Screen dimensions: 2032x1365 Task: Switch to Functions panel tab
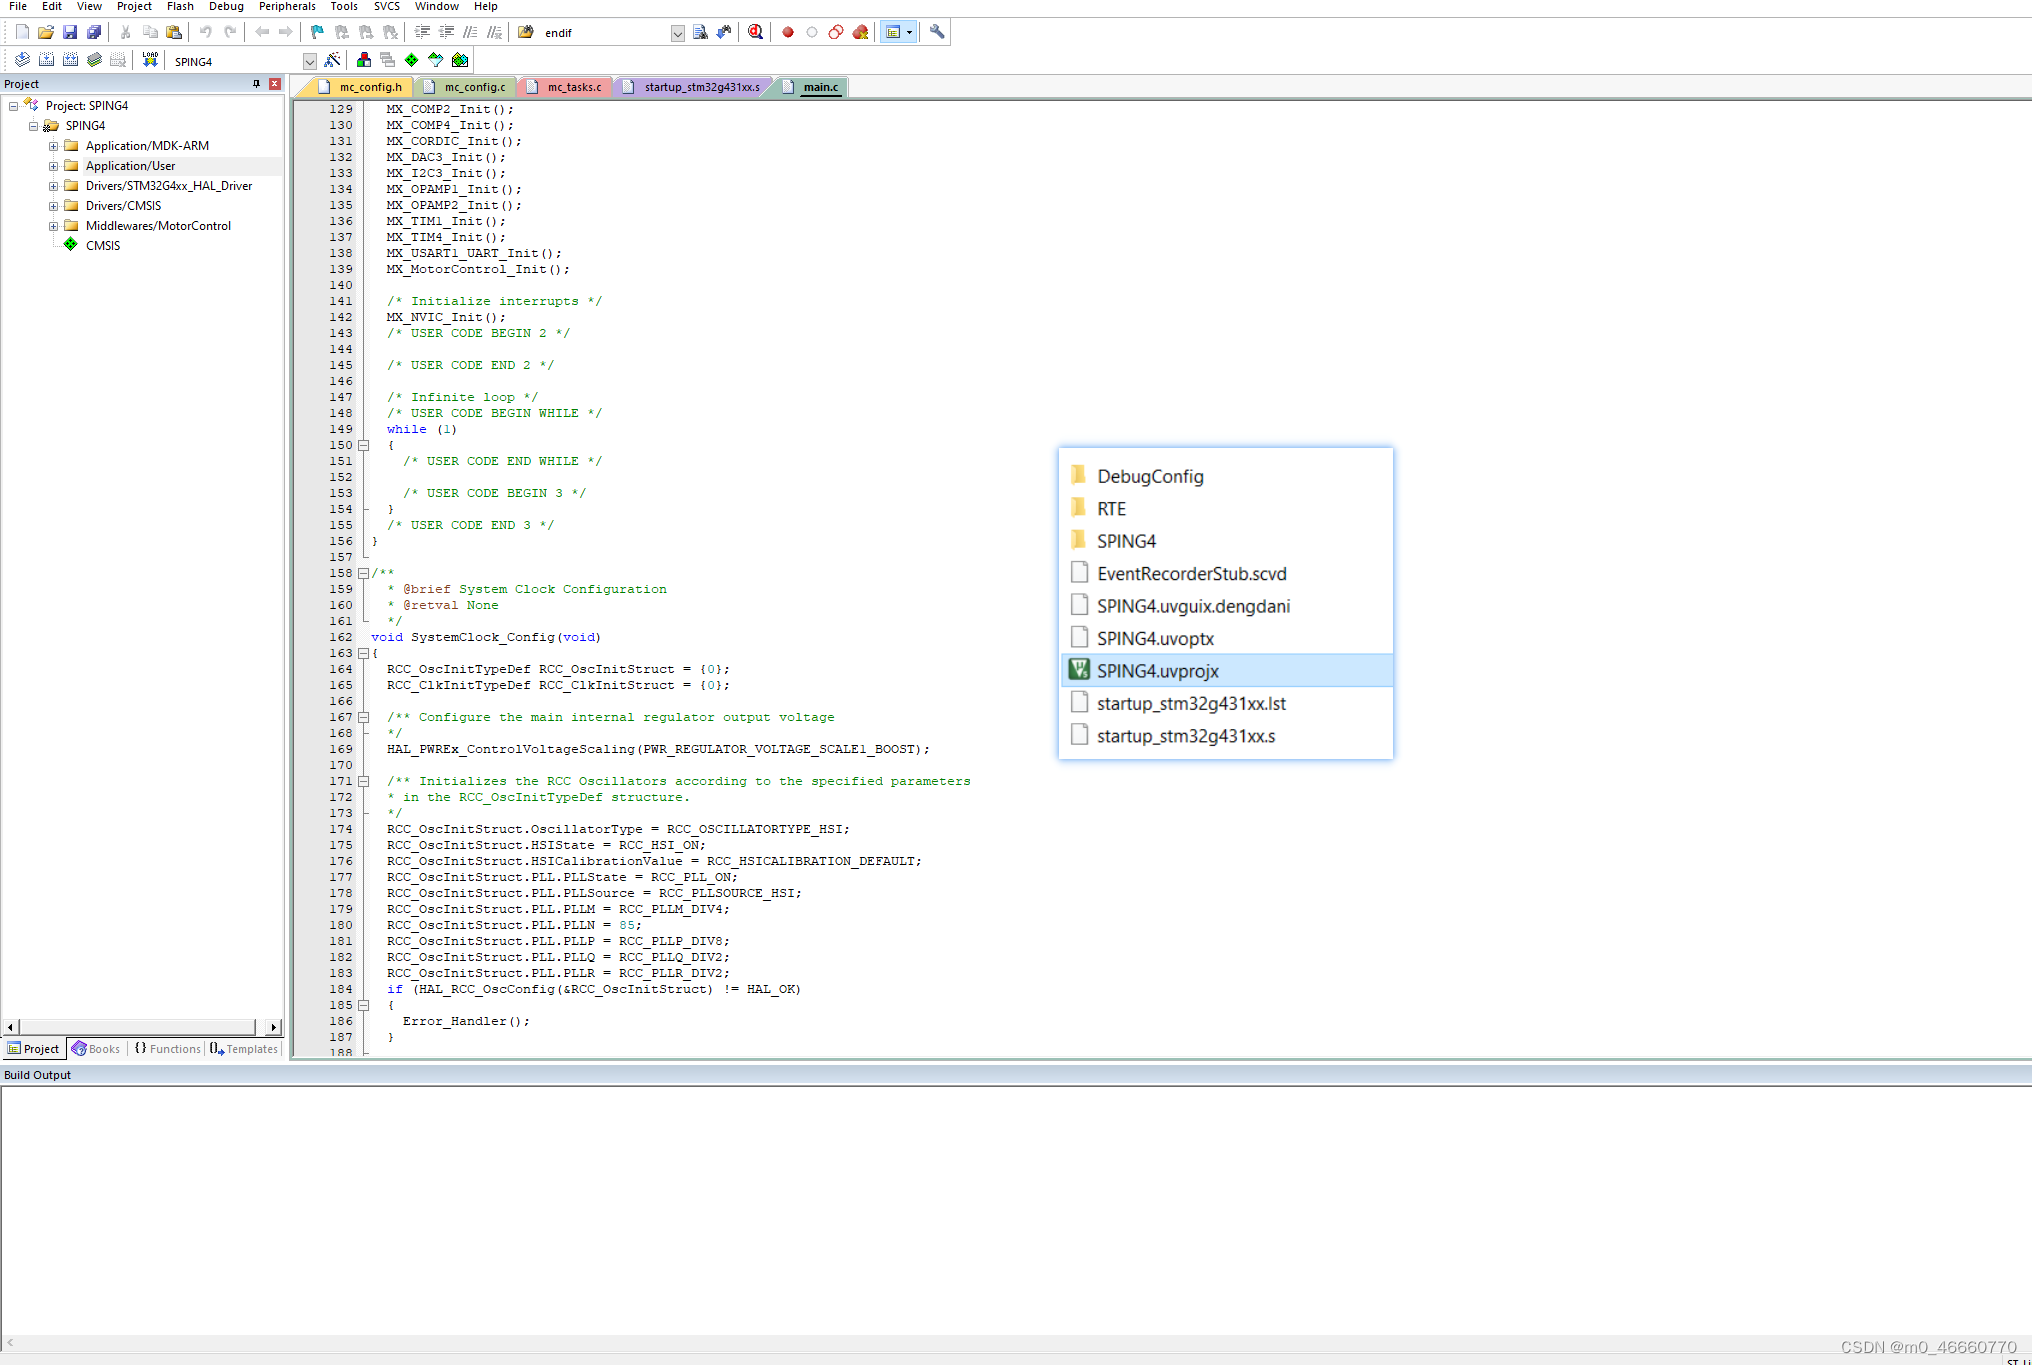[169, 1049]
